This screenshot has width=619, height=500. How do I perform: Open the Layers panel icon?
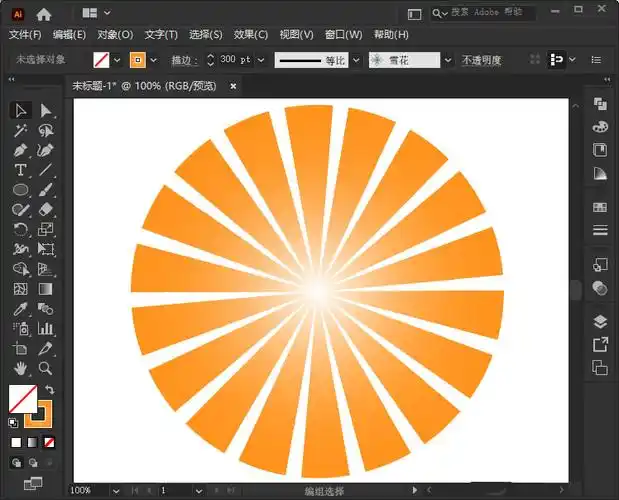pyautogui.click(x=600, y=321)
